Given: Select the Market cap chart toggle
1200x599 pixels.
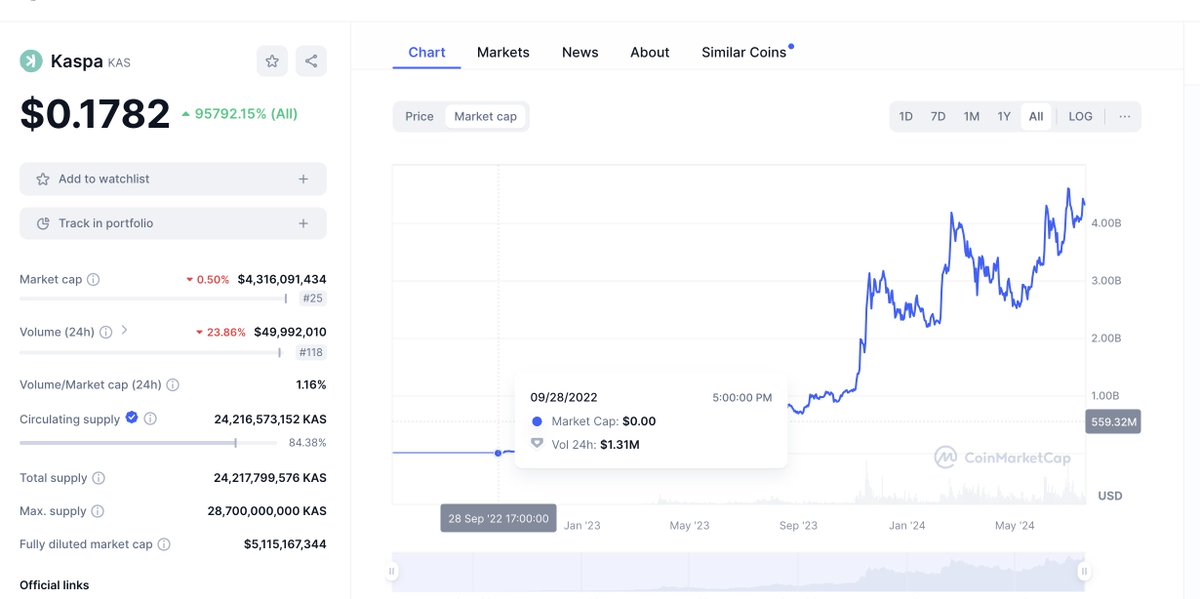Looking at the screenshot, I should point(485,117).
